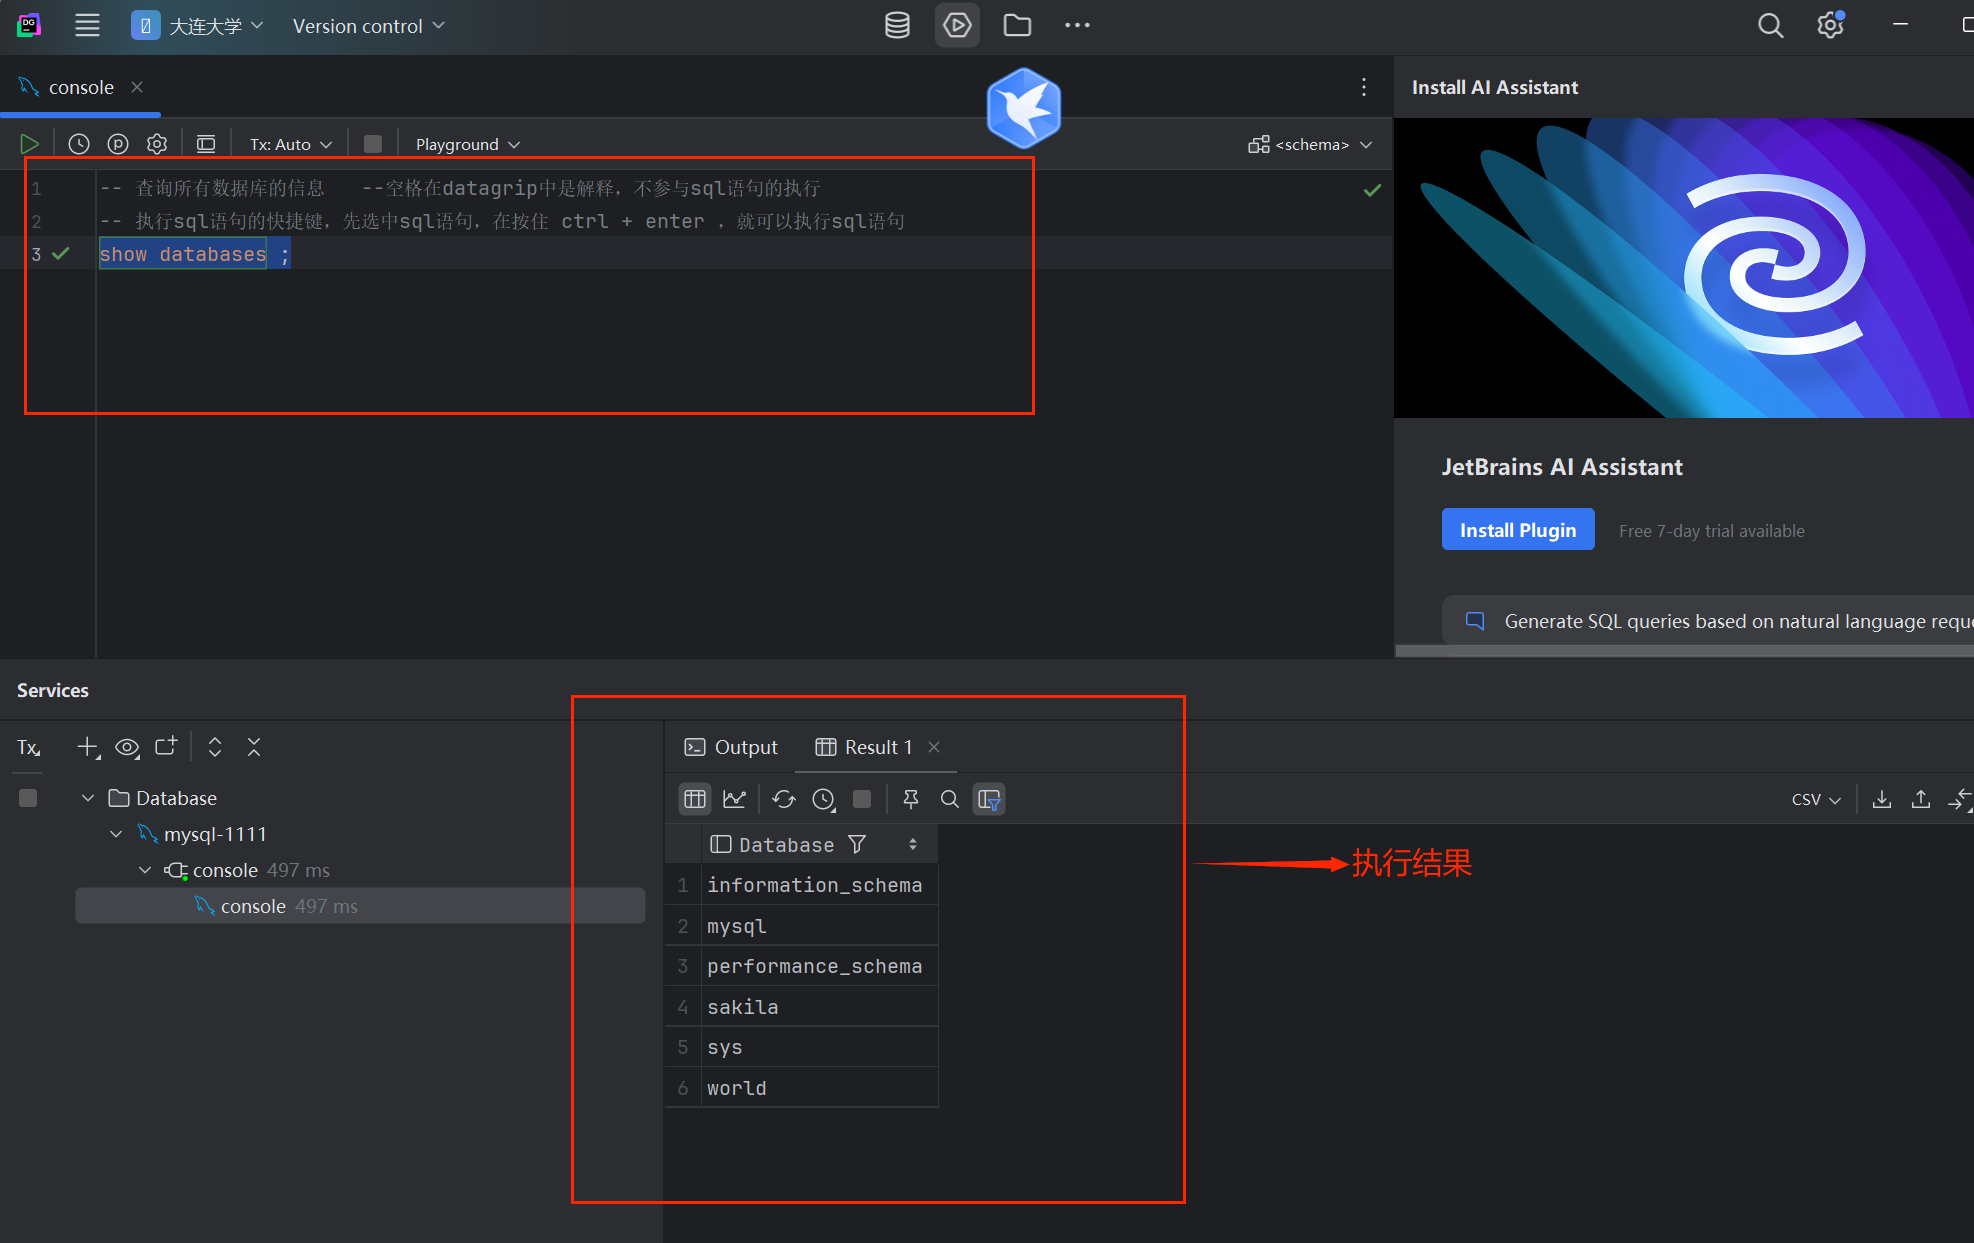Viewport: 1974px width, 1243px height.
Task: Switch result to chart view
Action: point(734,799)
